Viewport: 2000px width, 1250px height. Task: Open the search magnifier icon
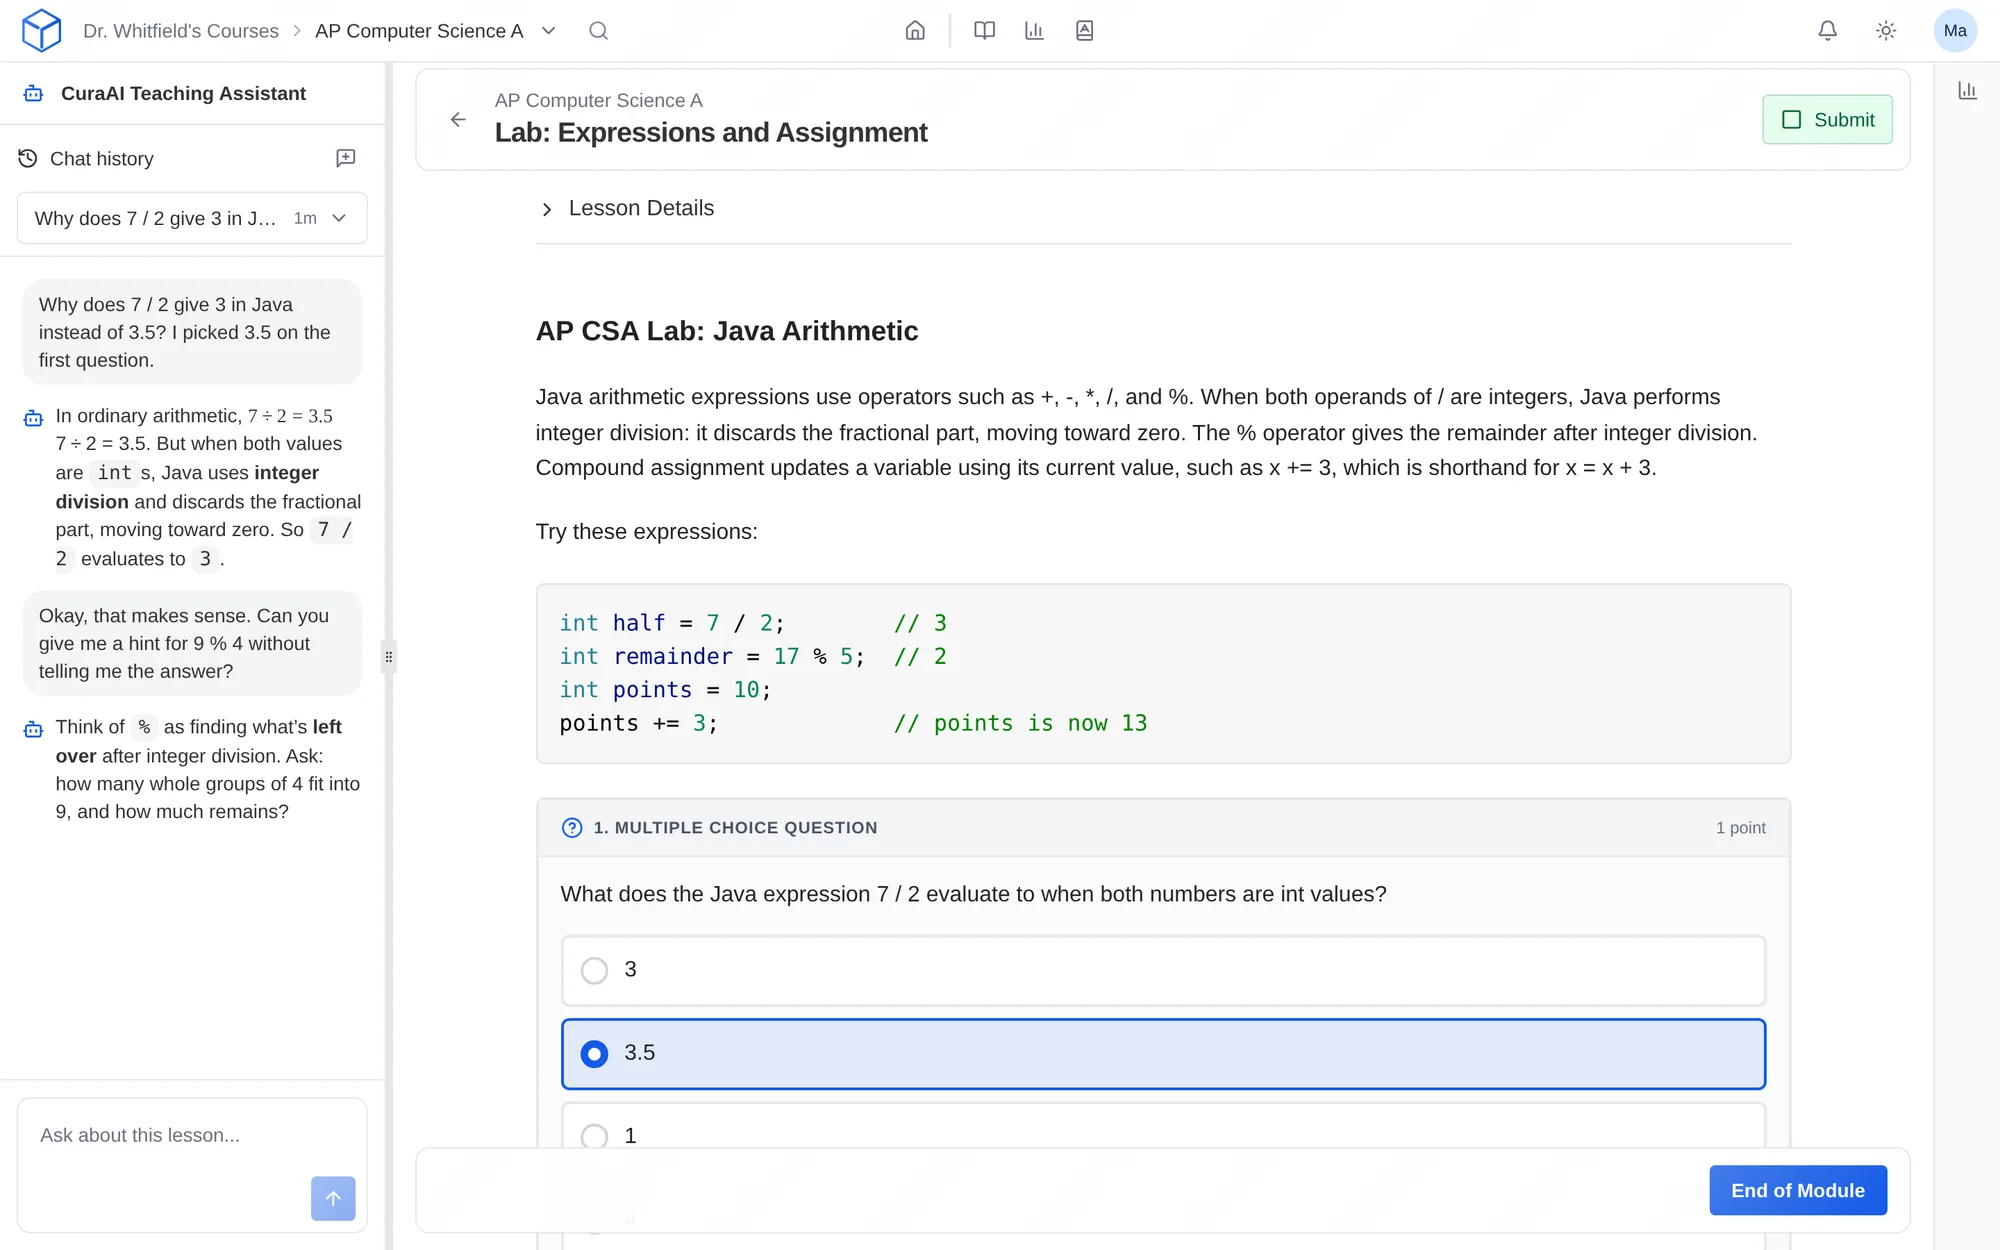598,31
